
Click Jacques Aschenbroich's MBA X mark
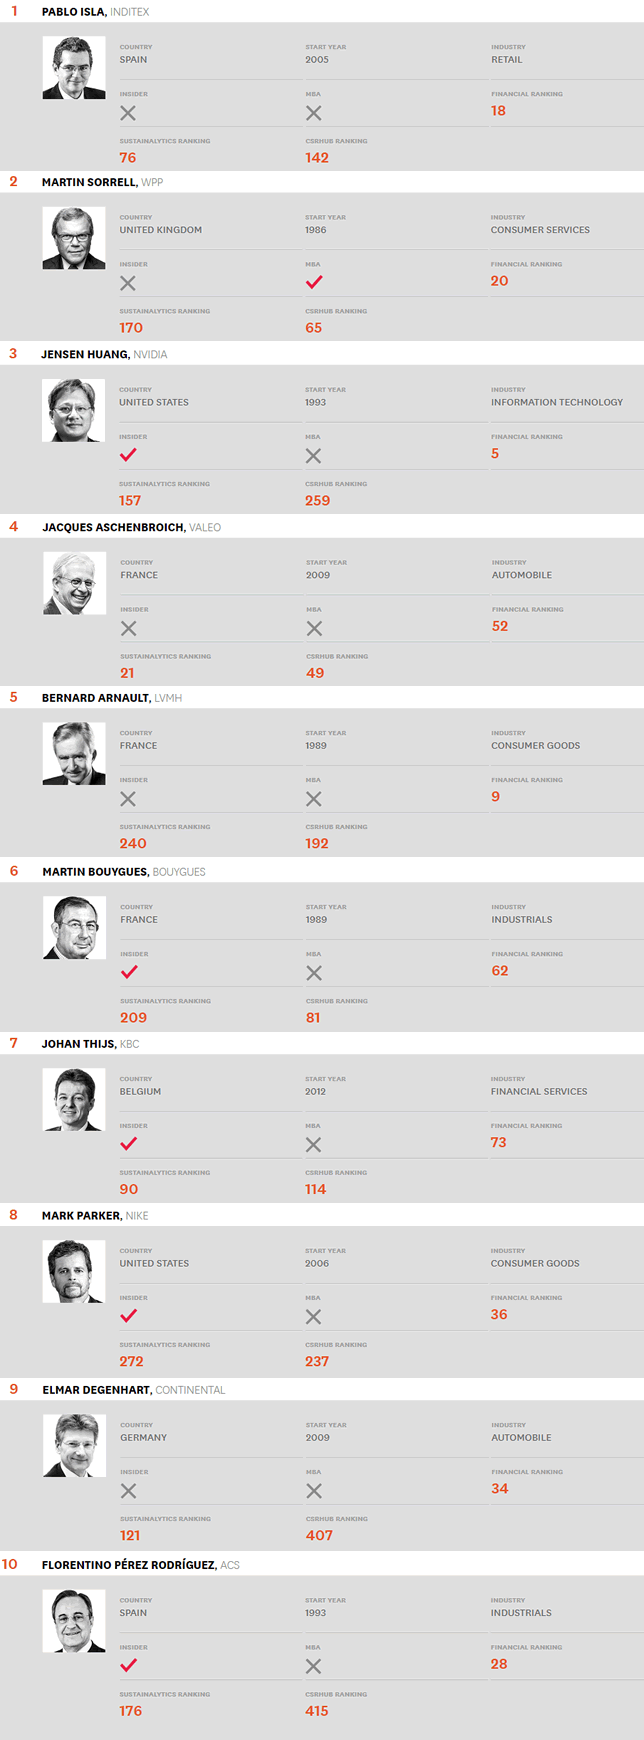(x=314, y=628)
